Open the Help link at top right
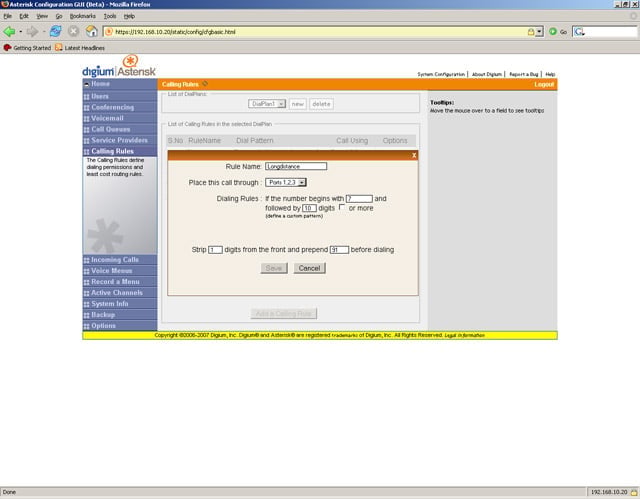 [550, 74]
